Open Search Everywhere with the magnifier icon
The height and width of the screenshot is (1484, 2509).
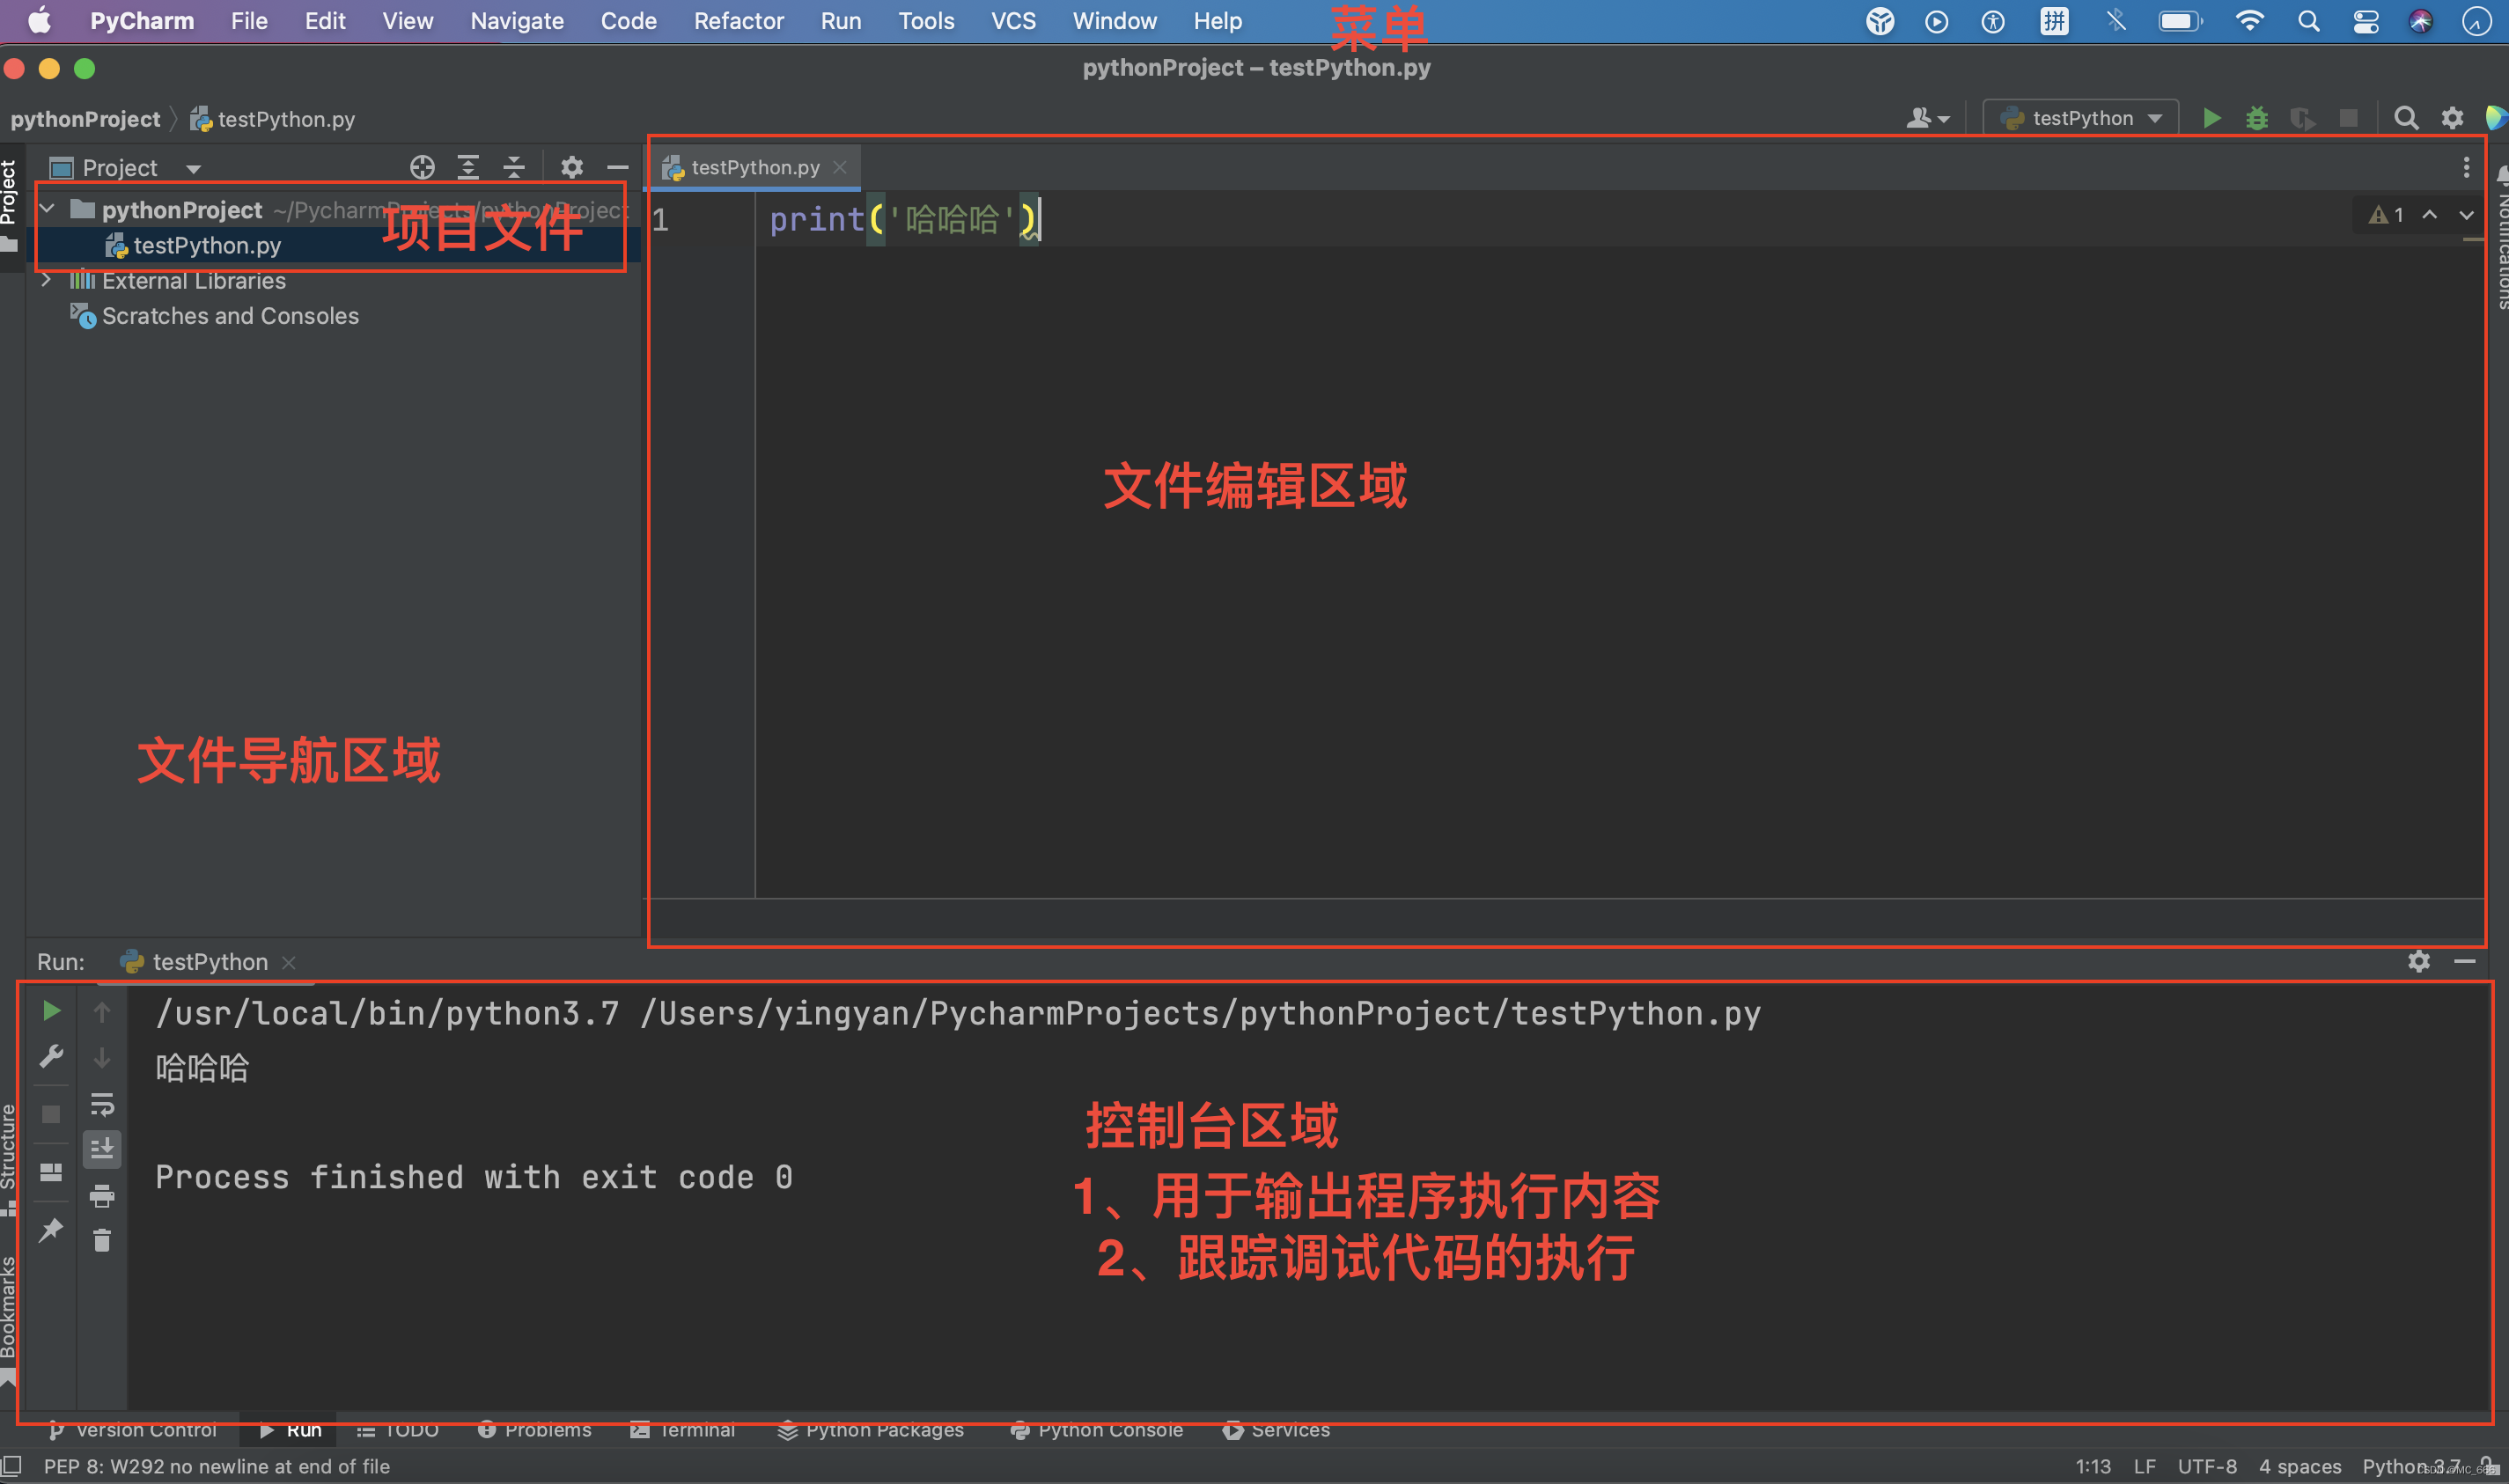tap(2406, 117)
